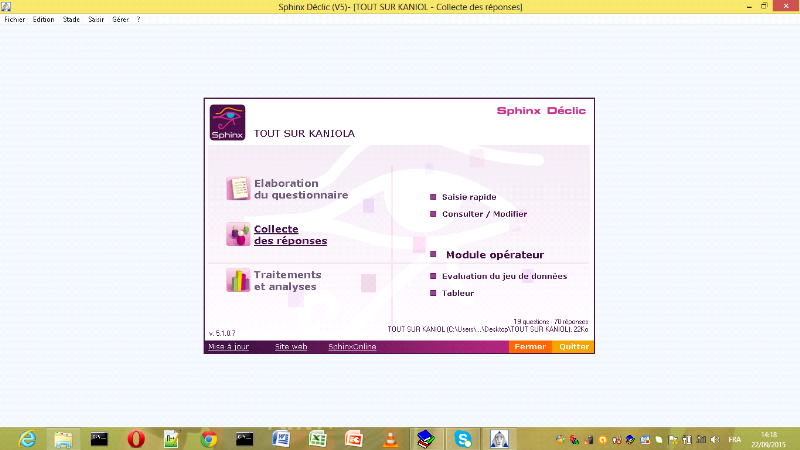Screen dimensions: 800x450
Task: Click the Collecte des réponses people icon
Action: [x=237, y=234]
